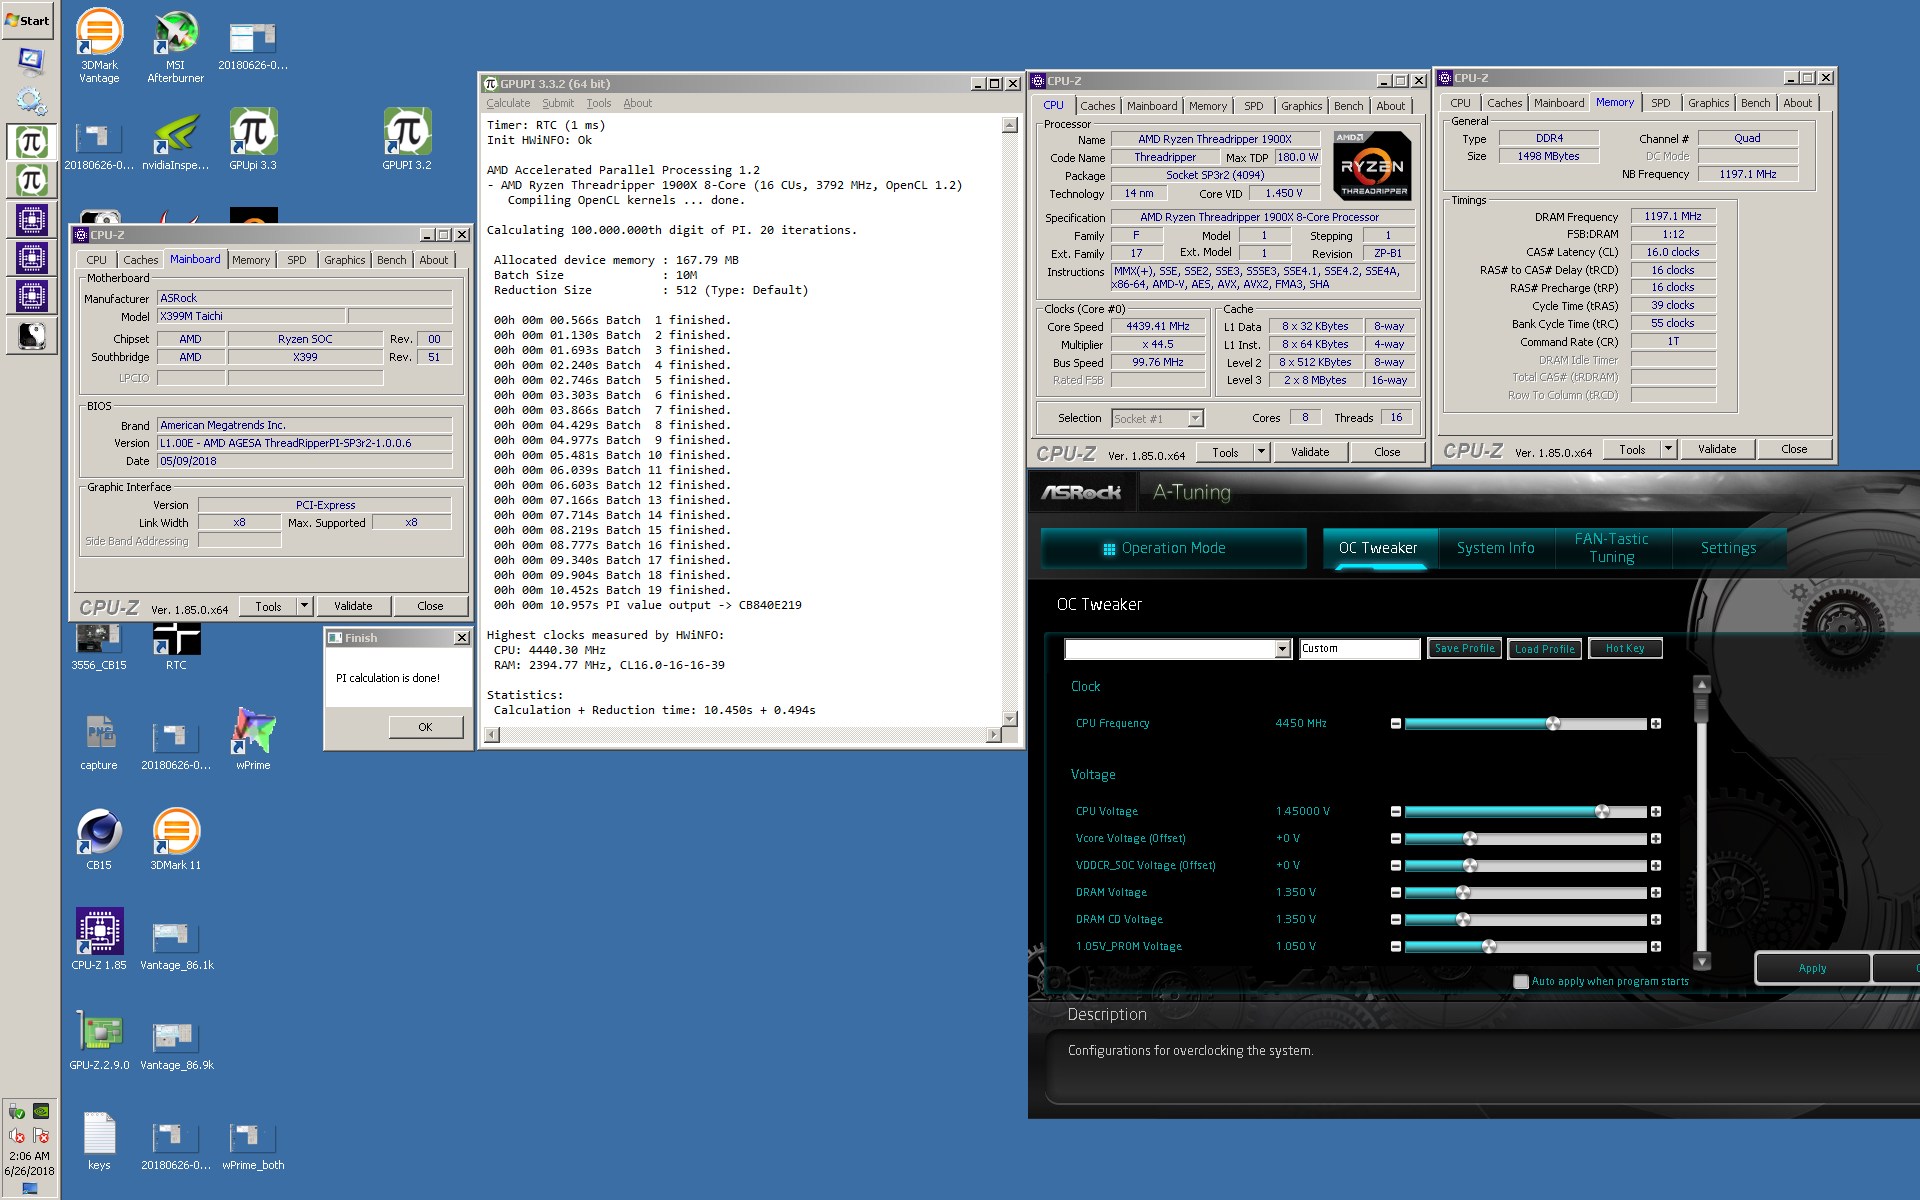Click NVIDIA tray icon in system tray
The width and height of the screenshot is (1920, 1200).
[41, 1110]
